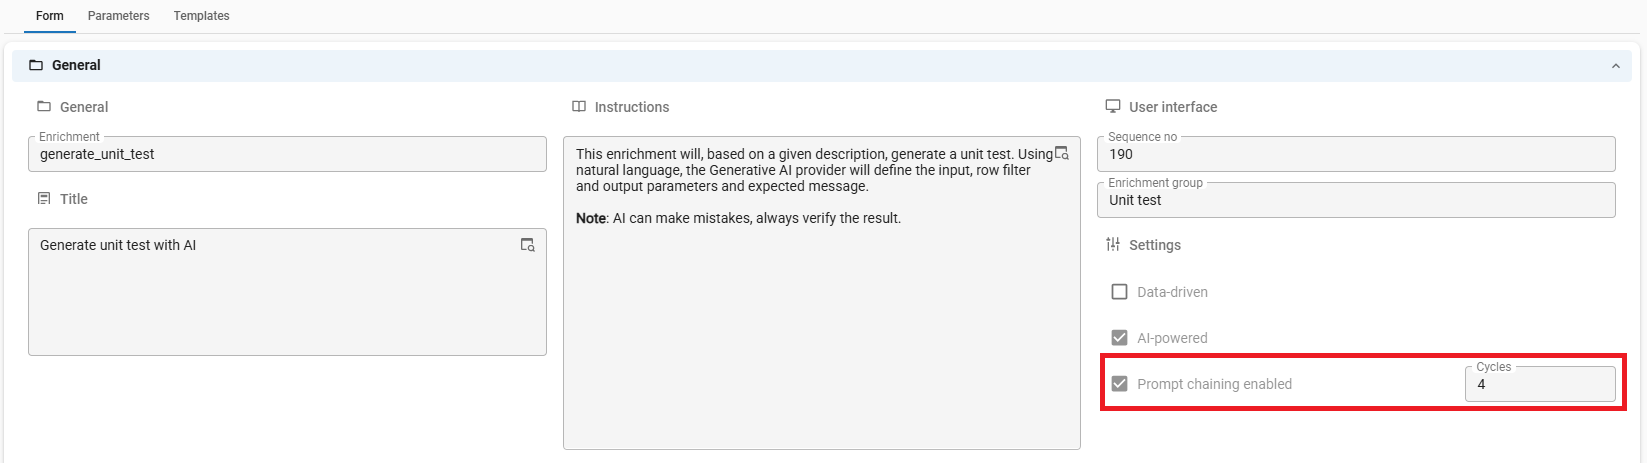Switch to the Templates tab

pyautogui.click(x=202, y=16)
